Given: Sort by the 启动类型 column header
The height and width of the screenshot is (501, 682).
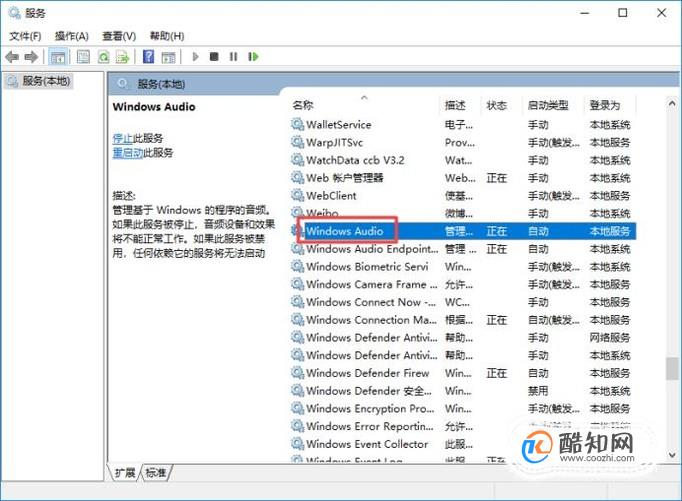Looking at the screenshot, I should coord(548,105).
